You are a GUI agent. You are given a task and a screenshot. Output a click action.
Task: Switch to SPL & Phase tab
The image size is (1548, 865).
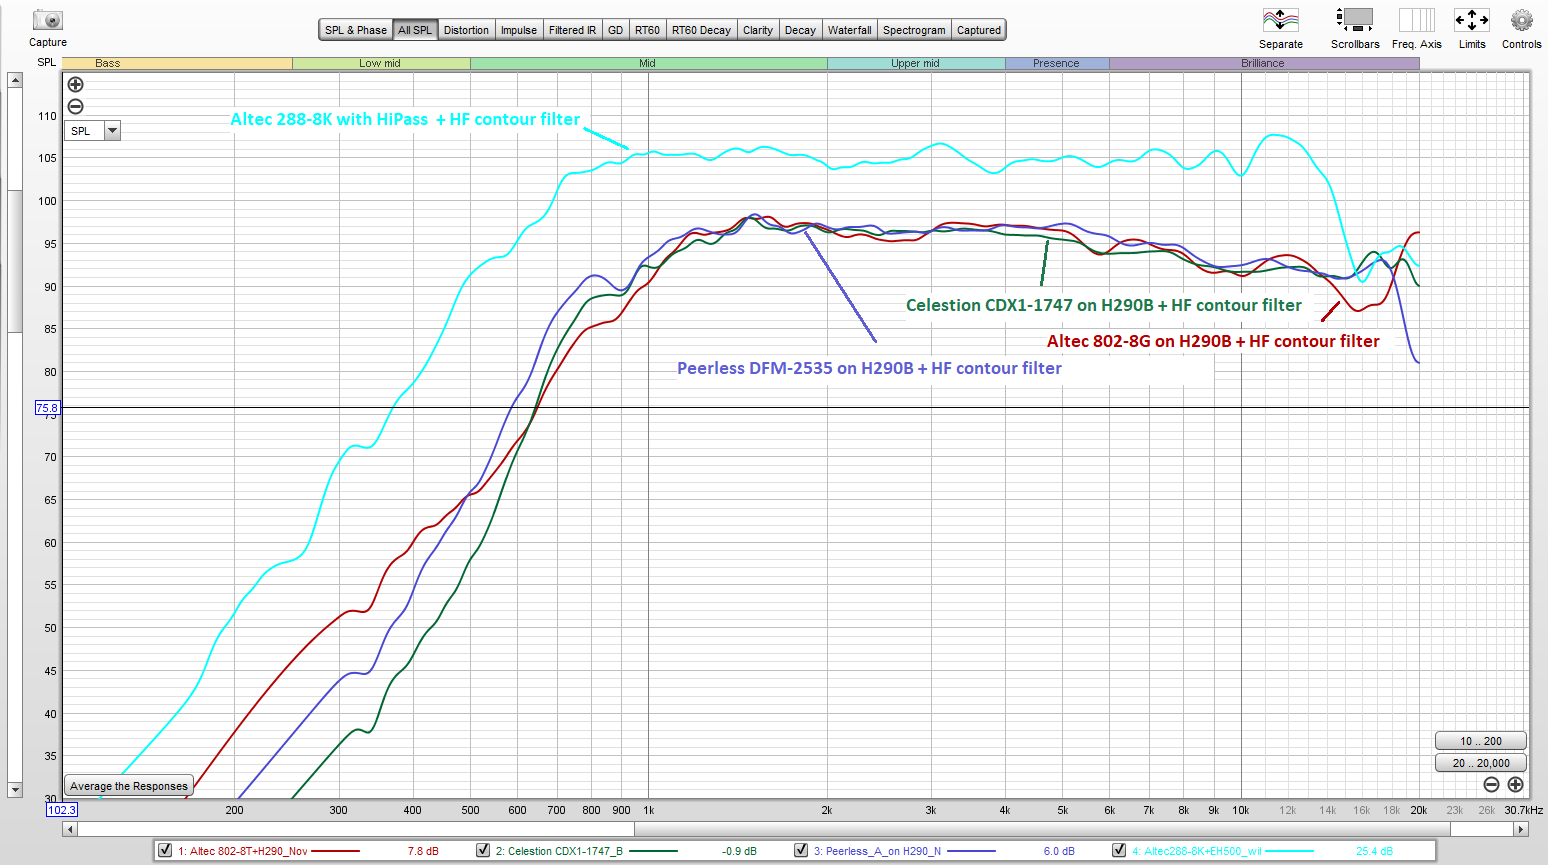coord(355,30)
